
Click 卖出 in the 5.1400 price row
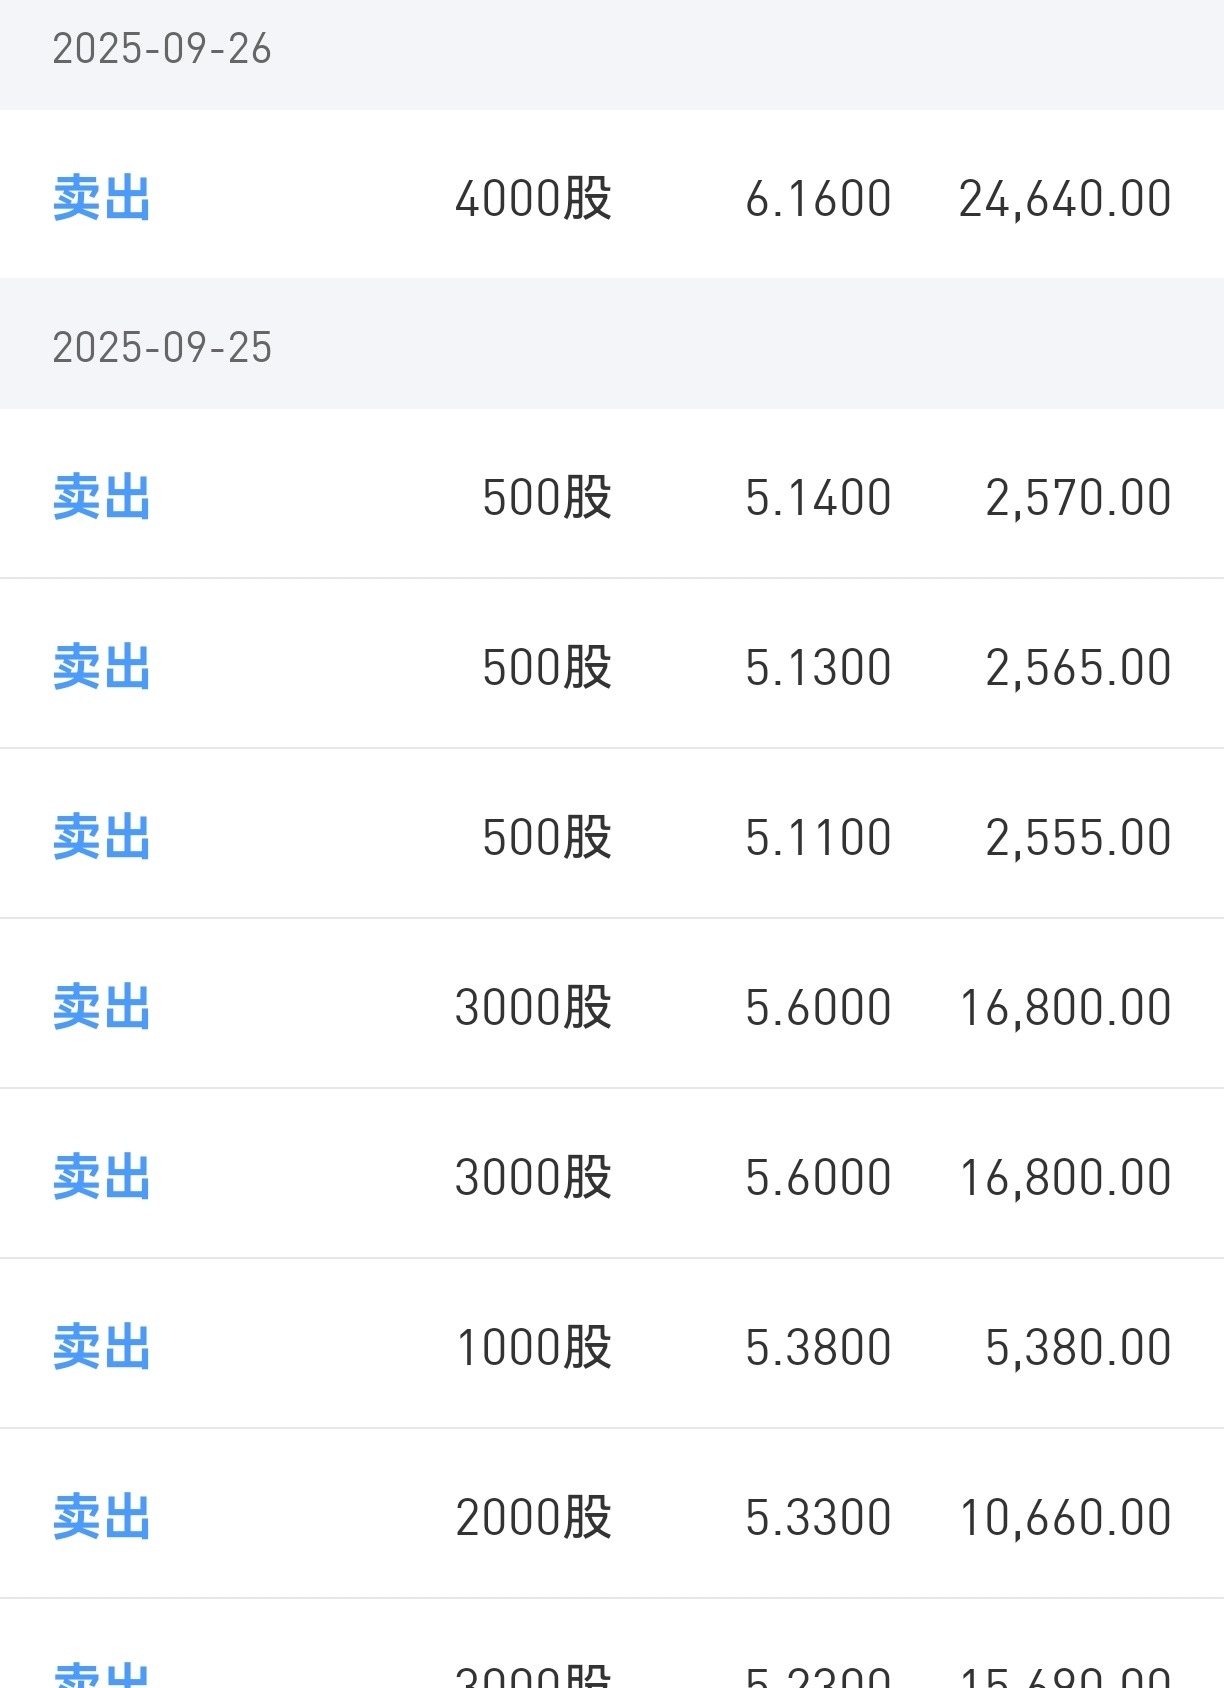point(101,497)
